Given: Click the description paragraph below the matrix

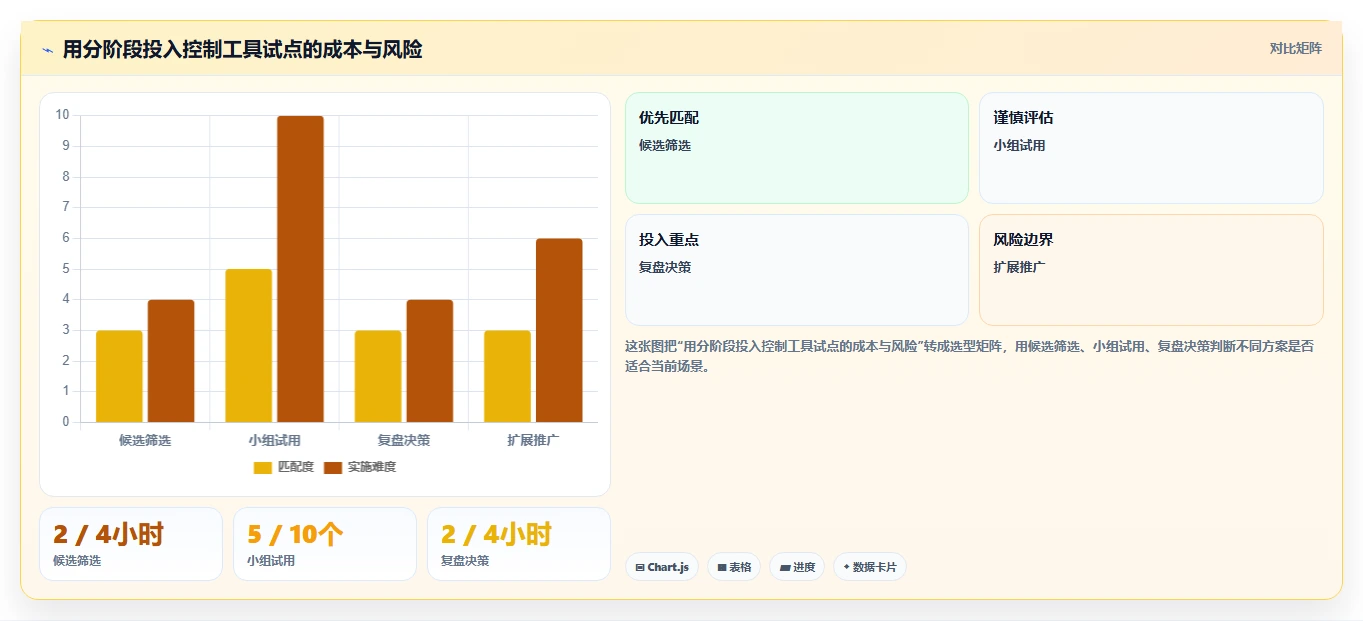Looking at the screenshot, I should [x=970, y=356].
